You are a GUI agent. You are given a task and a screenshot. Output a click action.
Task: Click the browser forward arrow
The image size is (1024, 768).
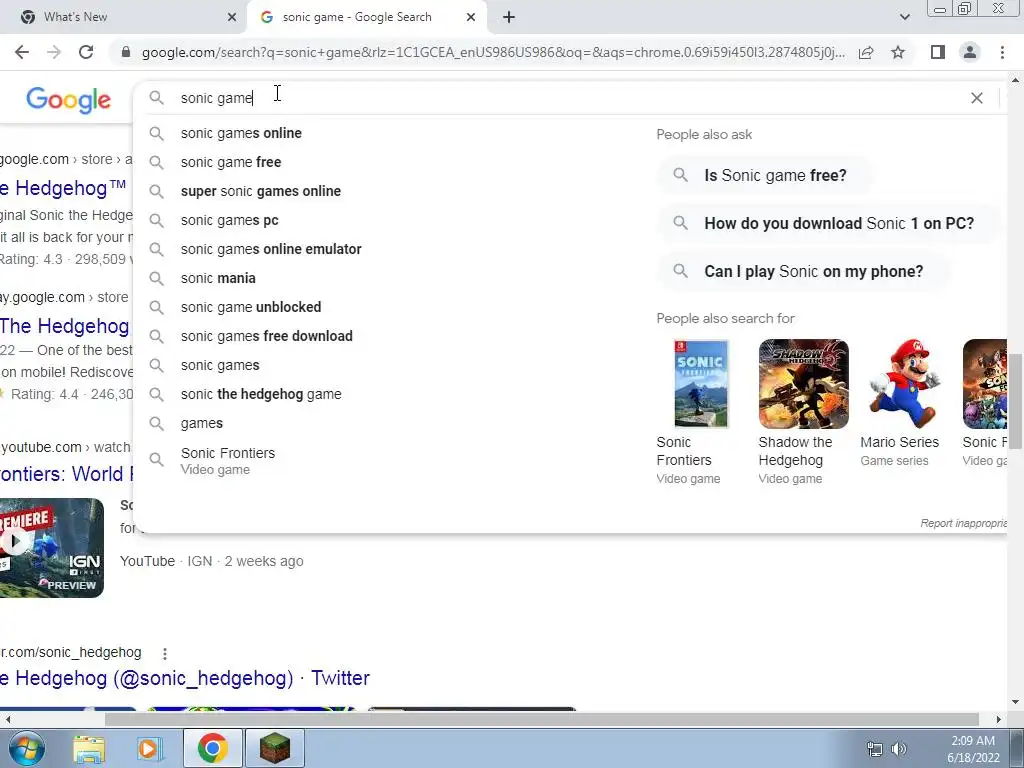[54, 52]
